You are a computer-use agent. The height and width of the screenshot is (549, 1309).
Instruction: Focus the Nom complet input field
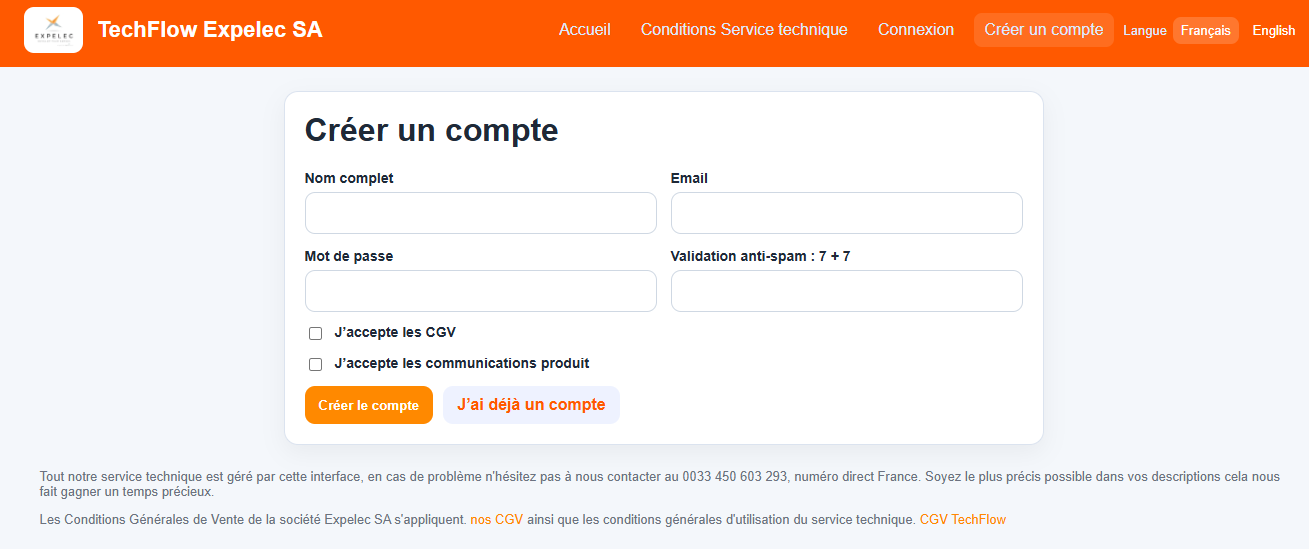click(481, 213)
